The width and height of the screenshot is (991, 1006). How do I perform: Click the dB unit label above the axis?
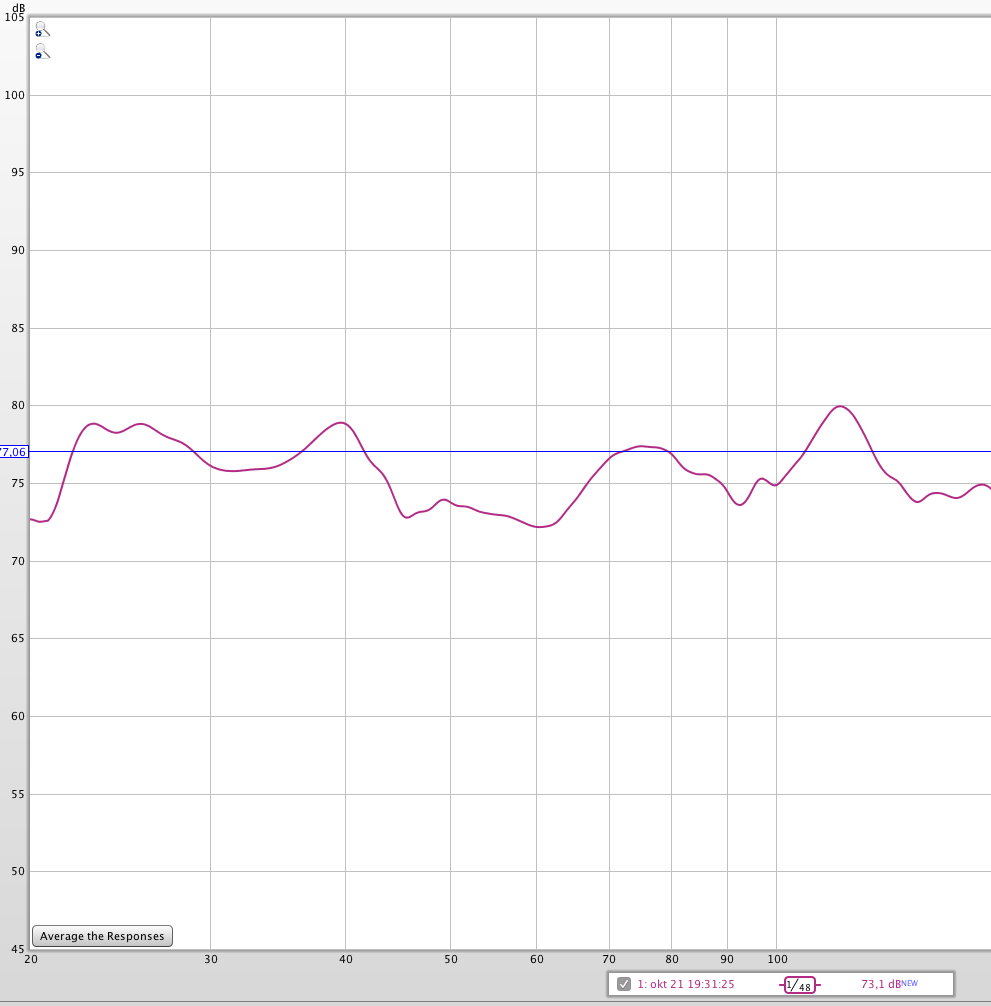(19, 8)
